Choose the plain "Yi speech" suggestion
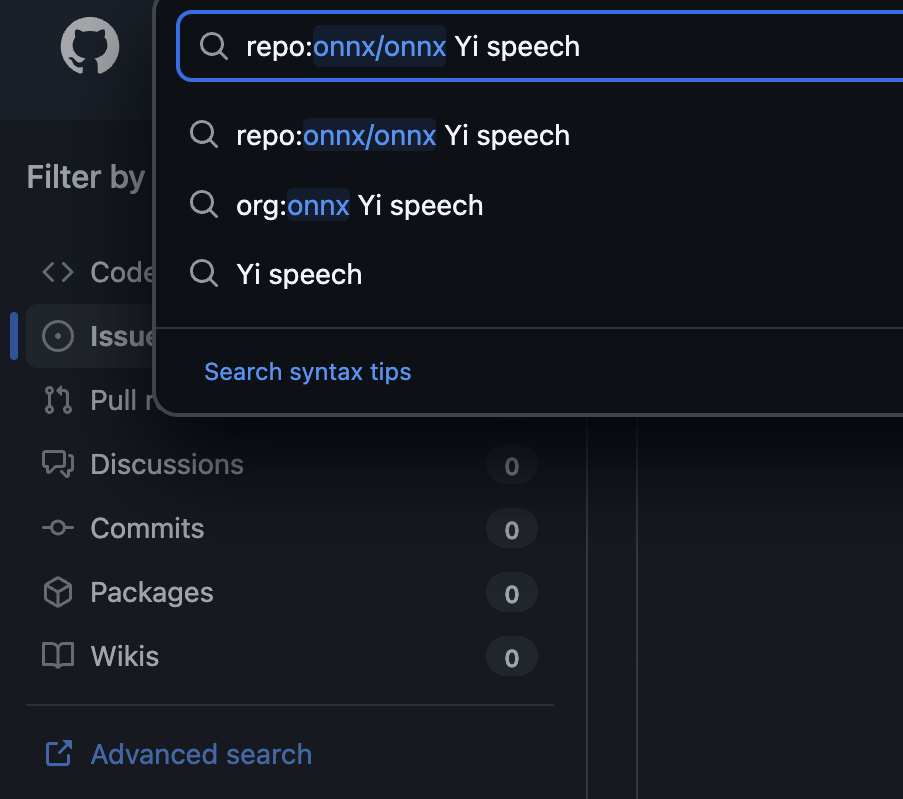 pyautogui.click(x=299, y=275)
